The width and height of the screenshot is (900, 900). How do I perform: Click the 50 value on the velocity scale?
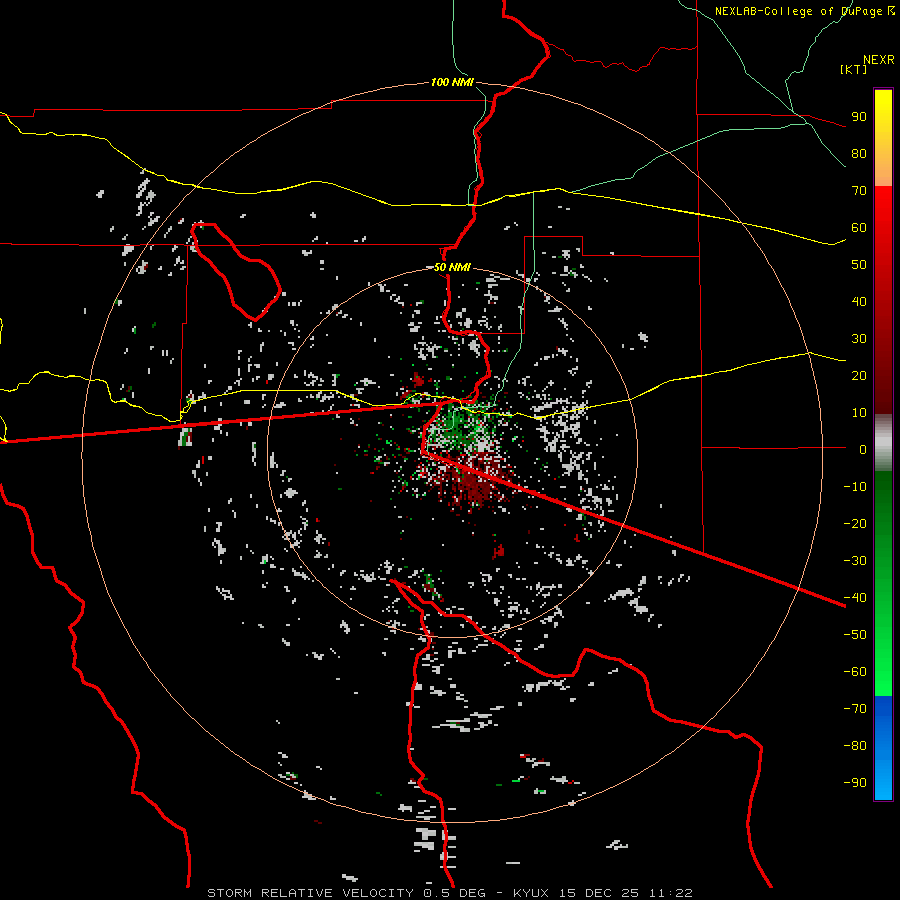tap(859, 265)
